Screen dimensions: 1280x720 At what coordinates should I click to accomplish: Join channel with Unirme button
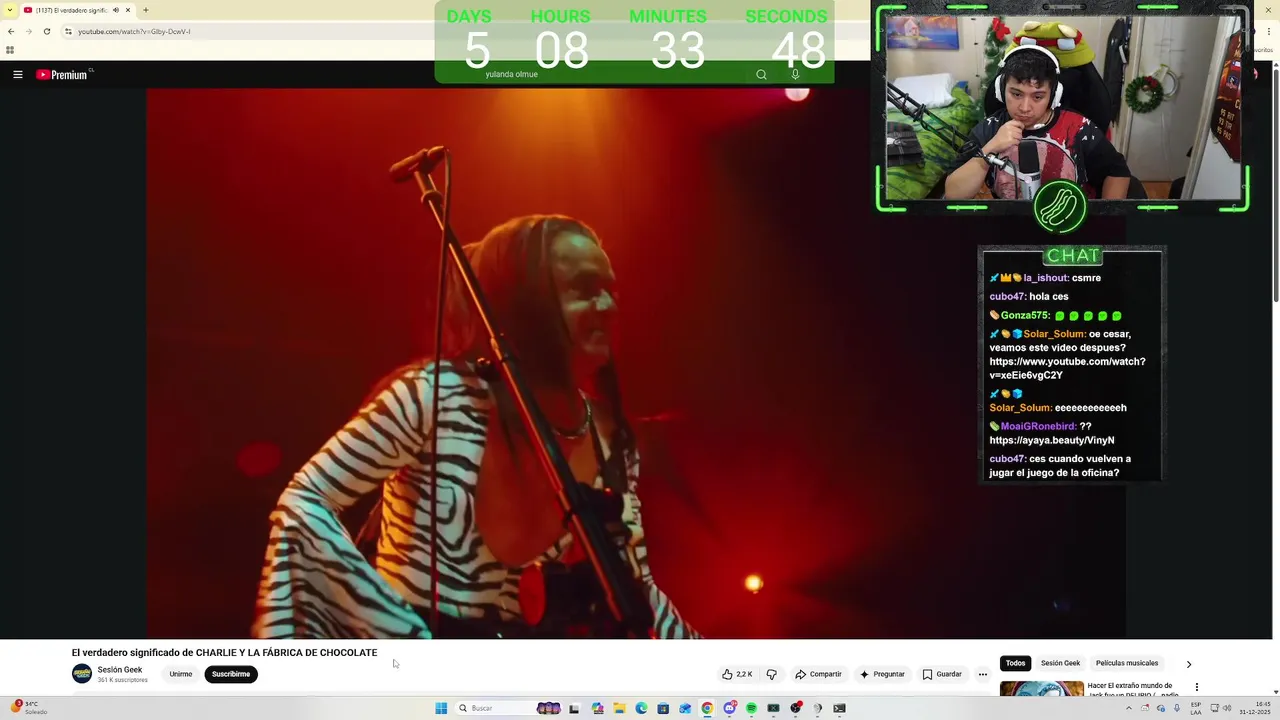coord(181,674)
